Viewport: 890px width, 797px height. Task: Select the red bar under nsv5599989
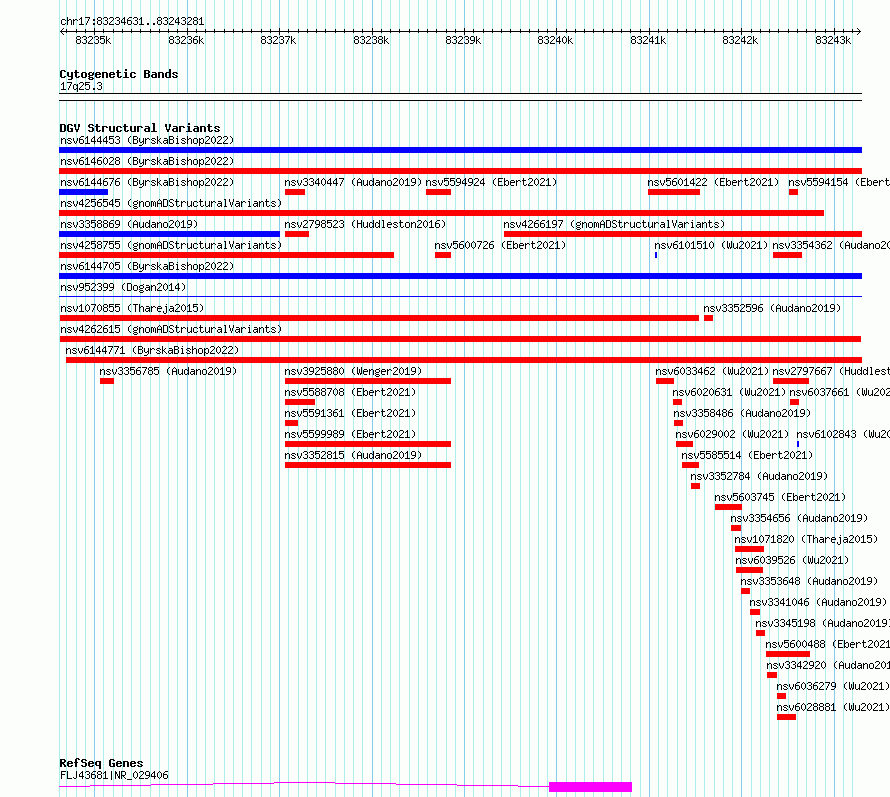(x=368, y=444)
